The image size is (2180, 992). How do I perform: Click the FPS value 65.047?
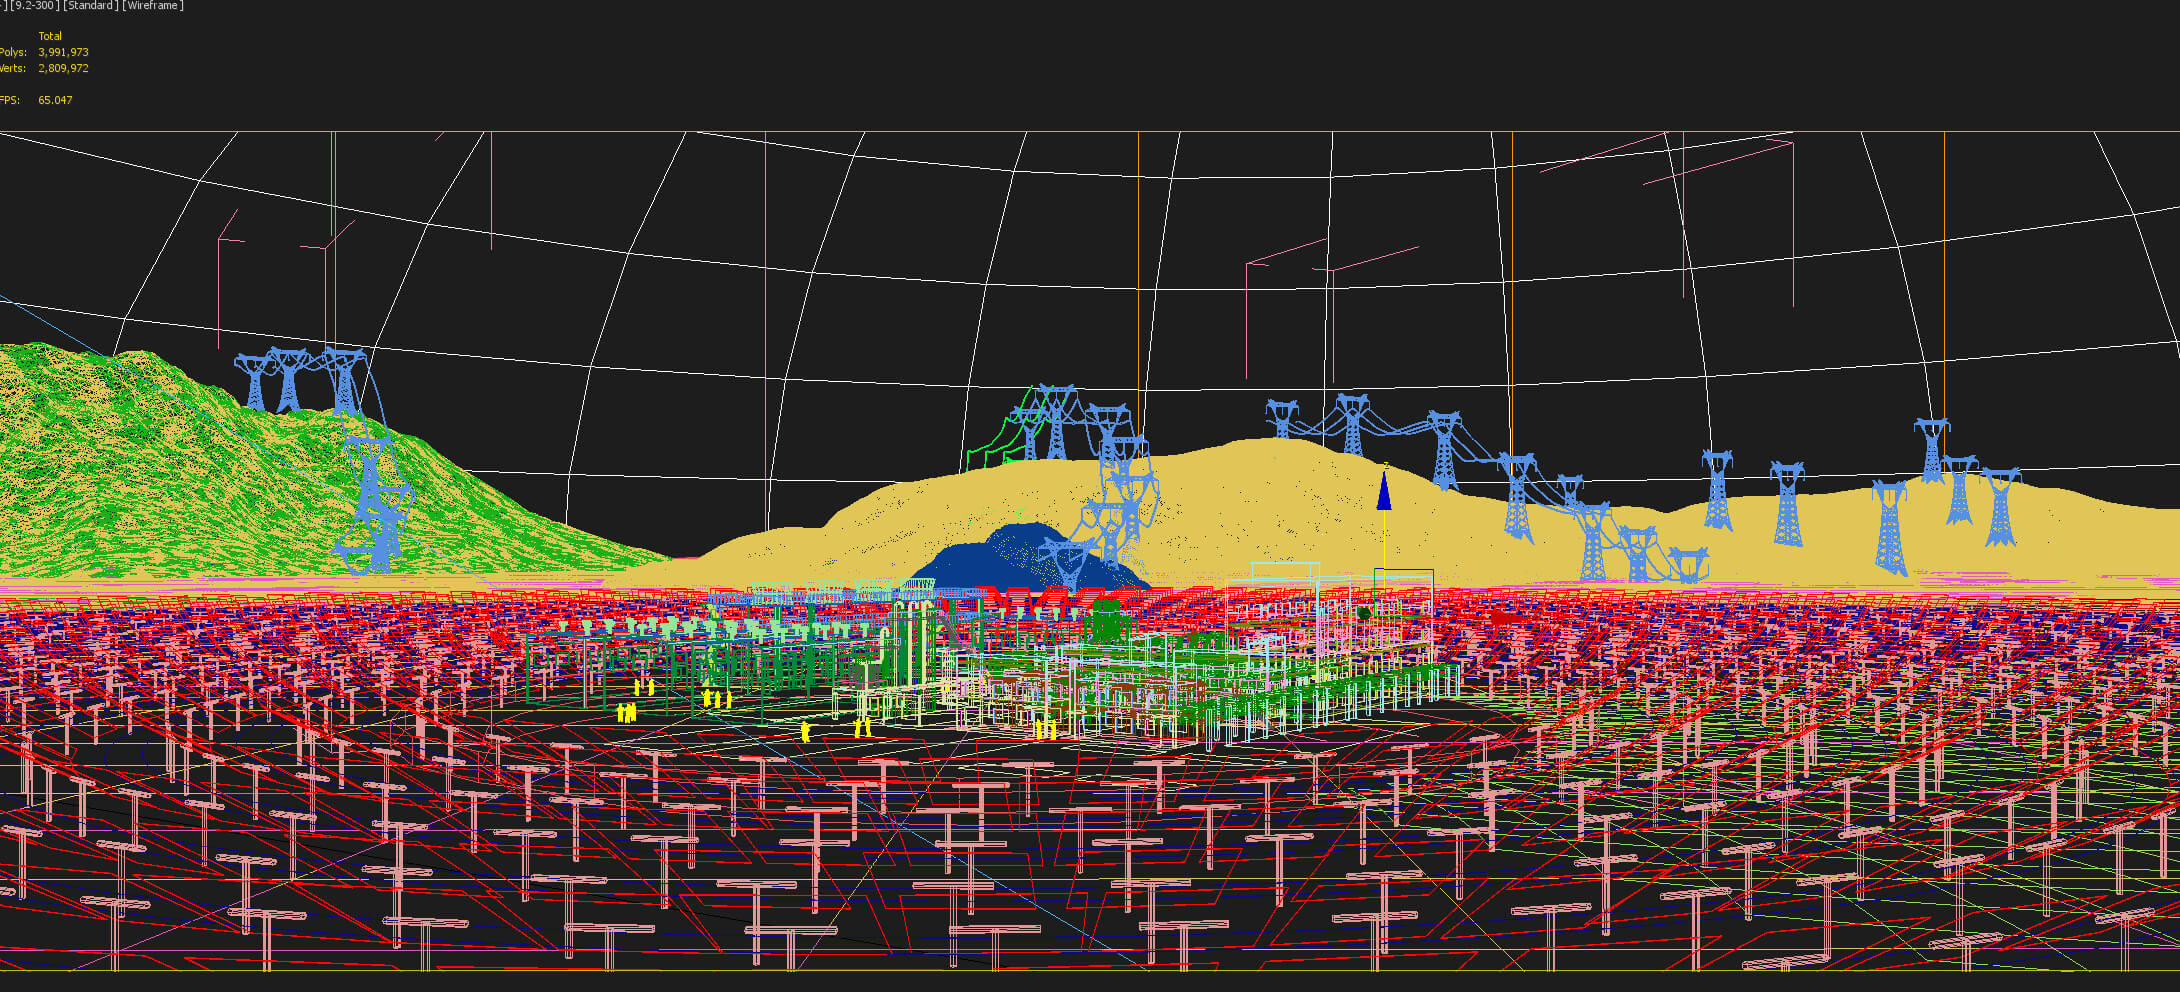click(55, 100)
